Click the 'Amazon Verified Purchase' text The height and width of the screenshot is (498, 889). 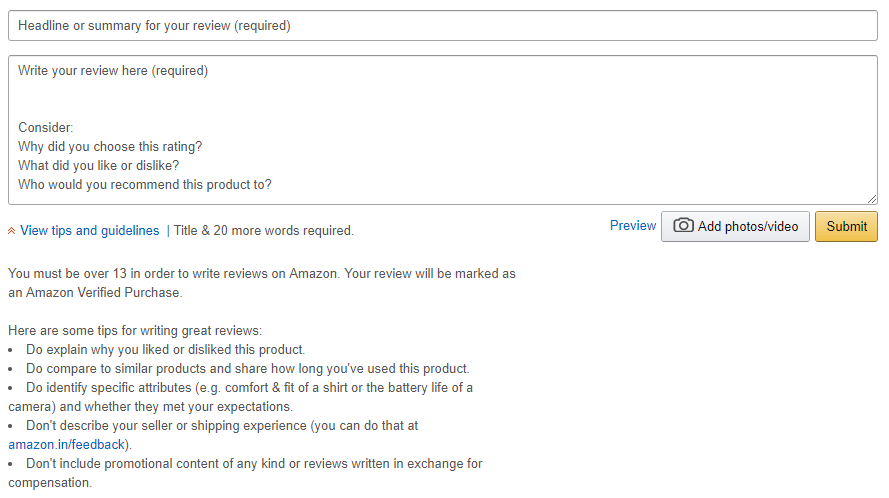click(x=102, y=293)
